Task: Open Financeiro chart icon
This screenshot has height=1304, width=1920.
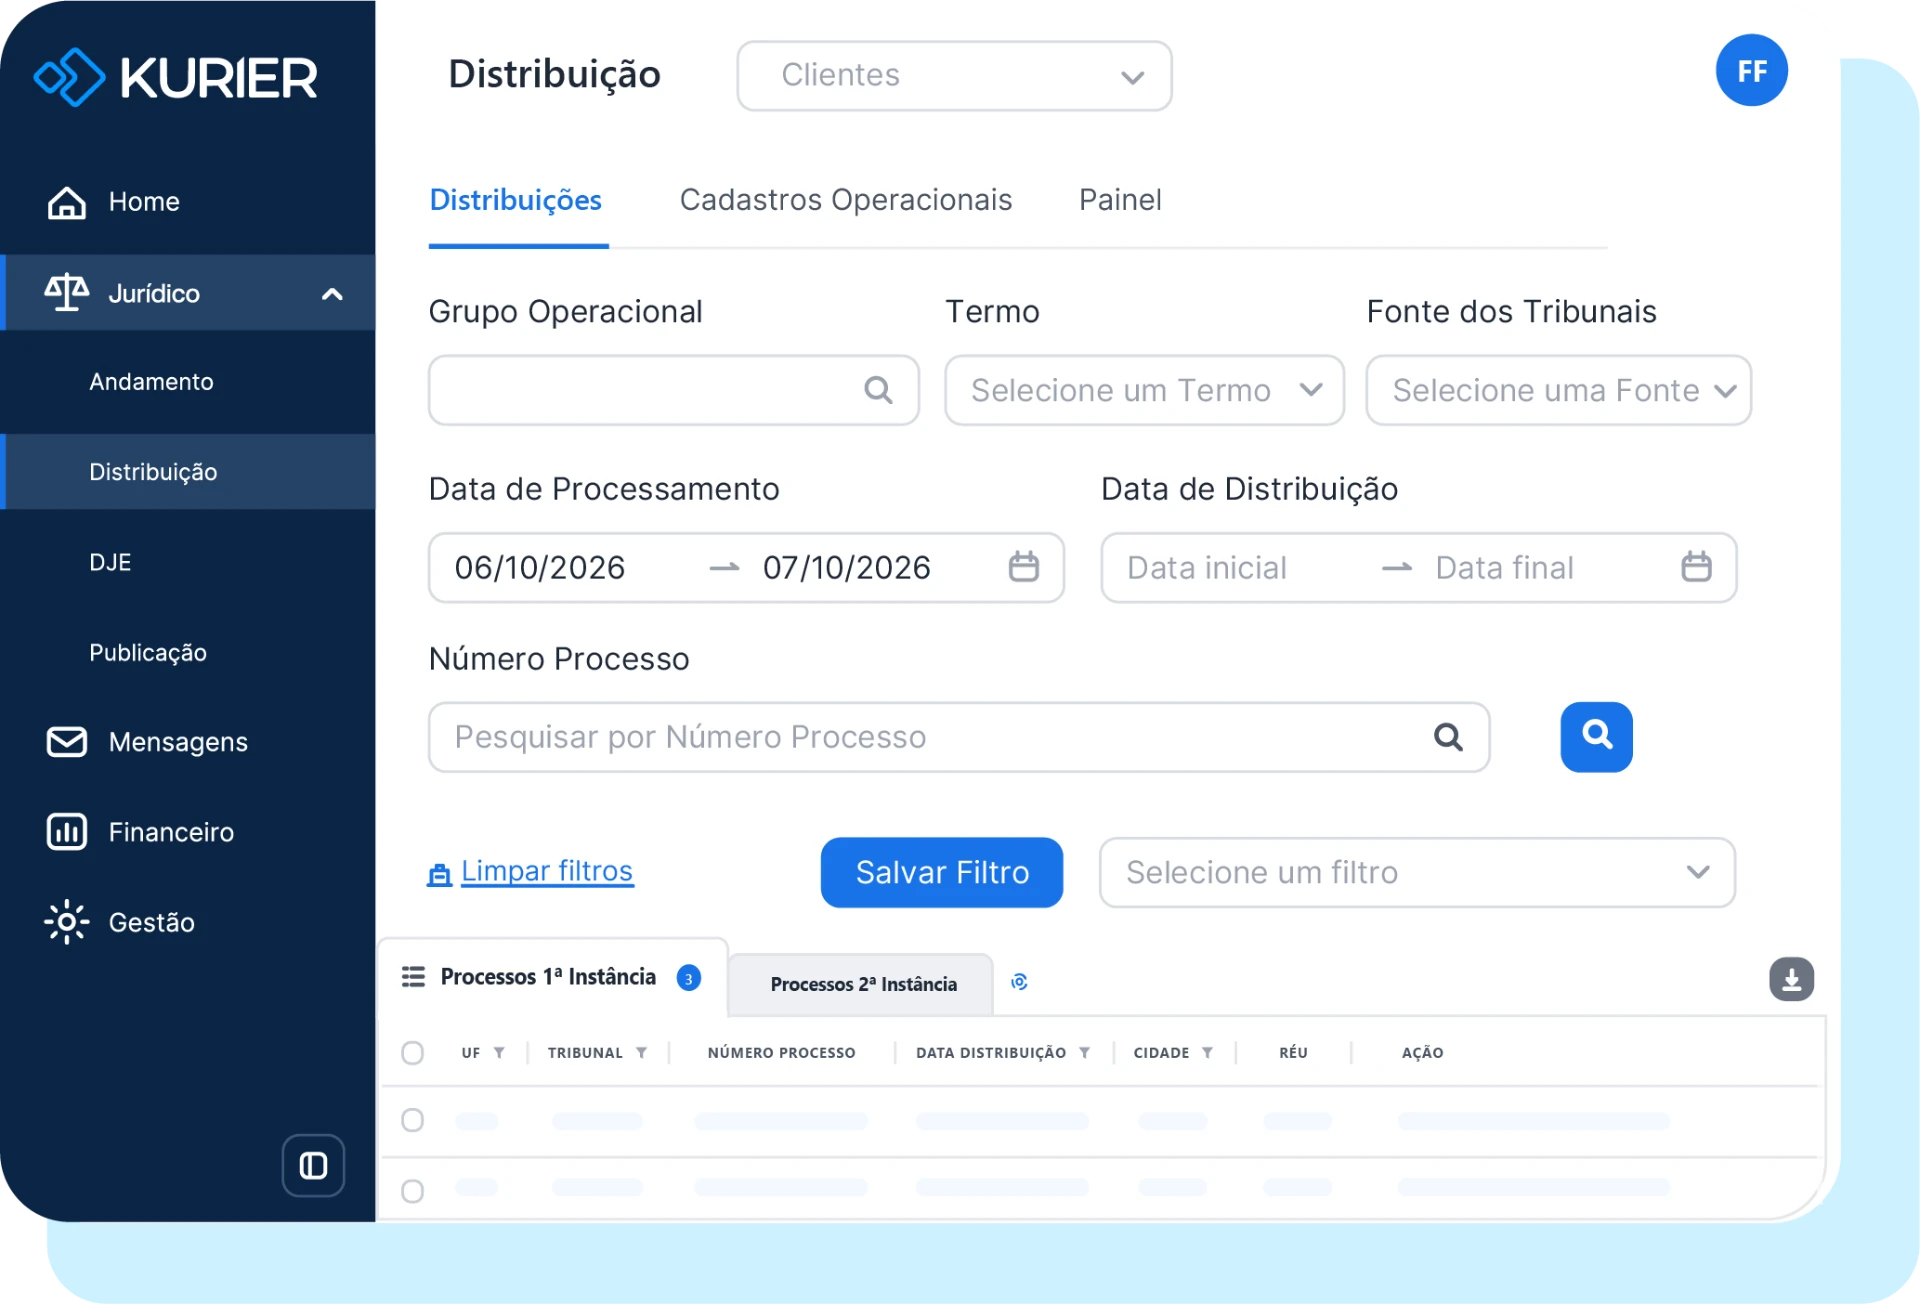Action: pos(67,832)
